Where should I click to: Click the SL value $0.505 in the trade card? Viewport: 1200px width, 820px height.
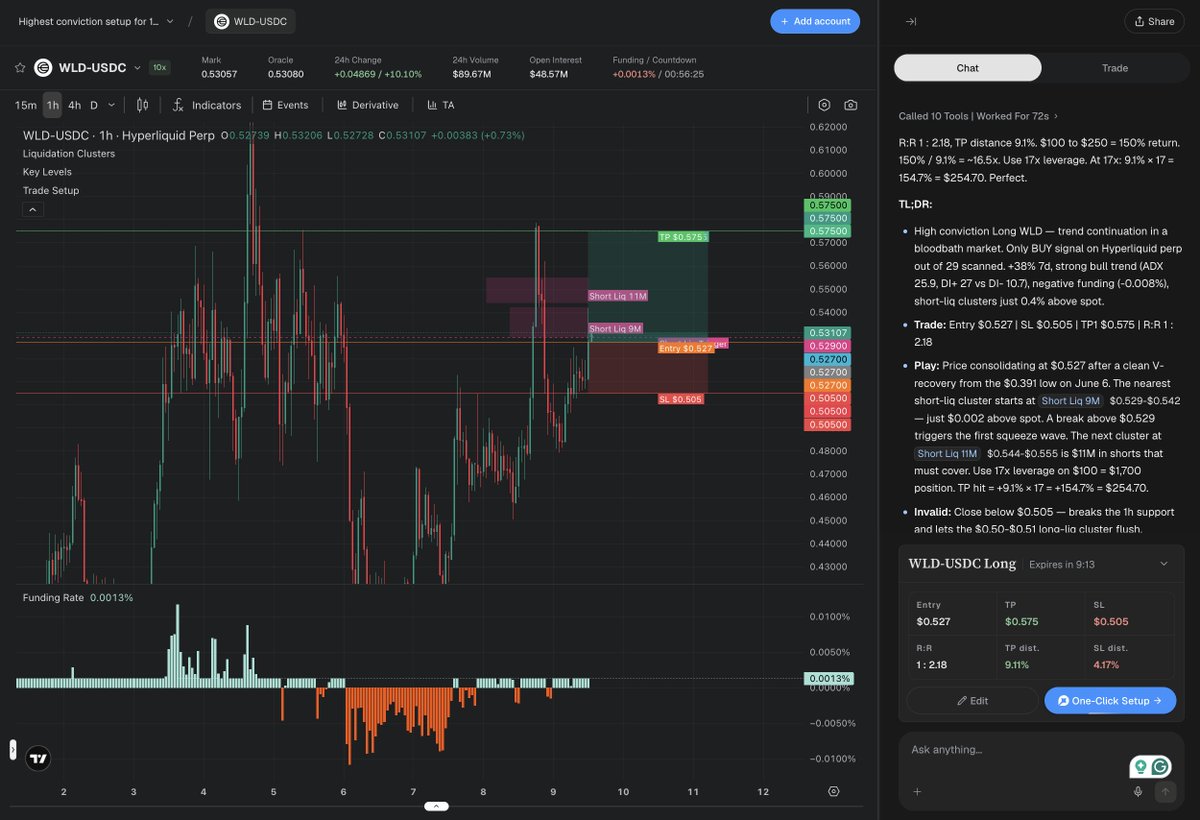tap(1110, 621)
